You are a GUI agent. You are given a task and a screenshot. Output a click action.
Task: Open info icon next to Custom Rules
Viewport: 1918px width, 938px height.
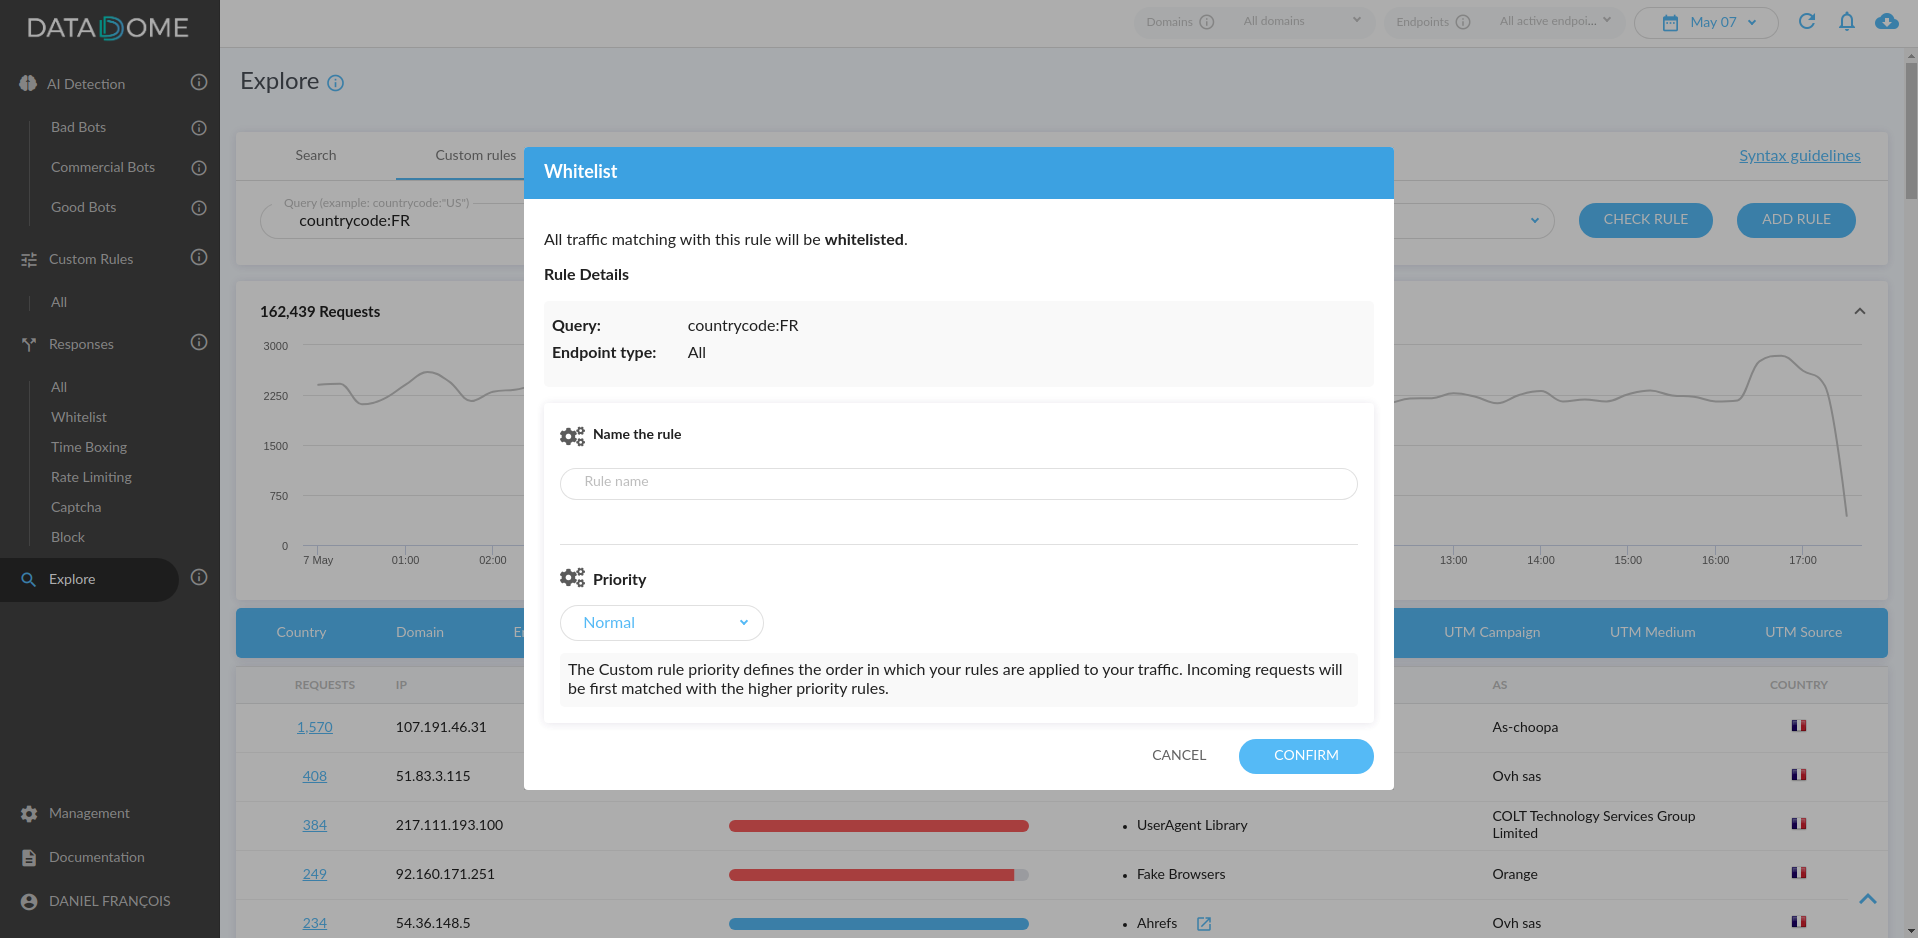tap(199, 257)
